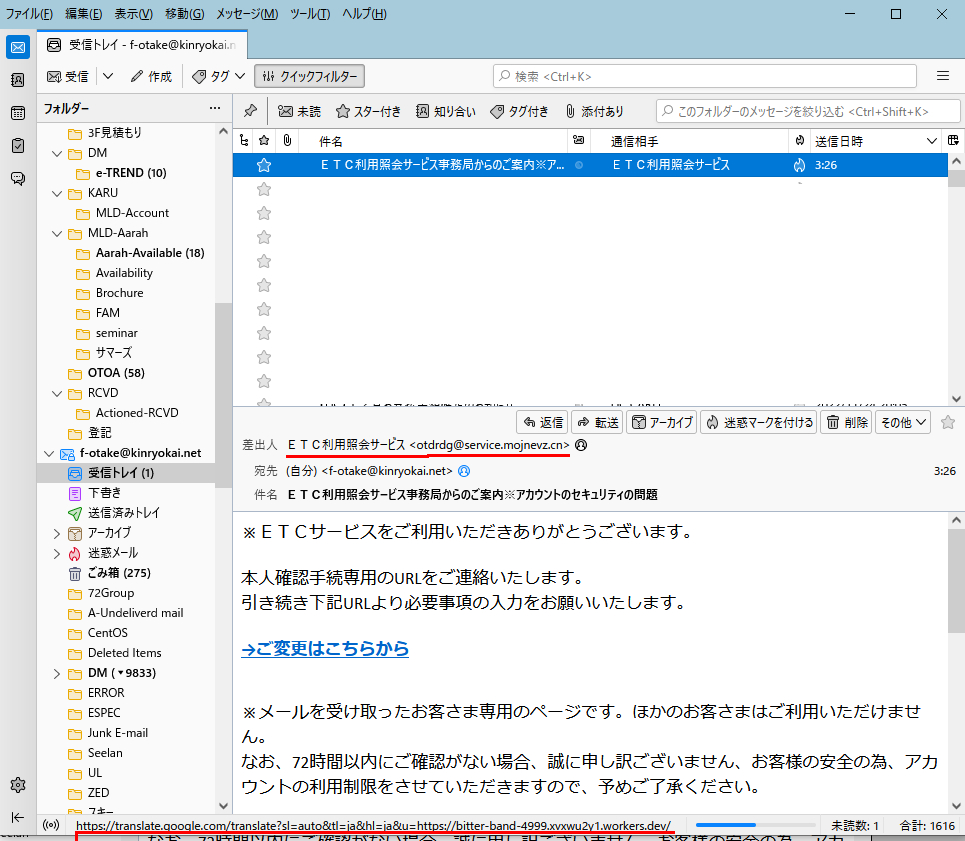Filter by starred messages (スター付き)
This screenshot has width=965, height=841.
click(368, 111)
